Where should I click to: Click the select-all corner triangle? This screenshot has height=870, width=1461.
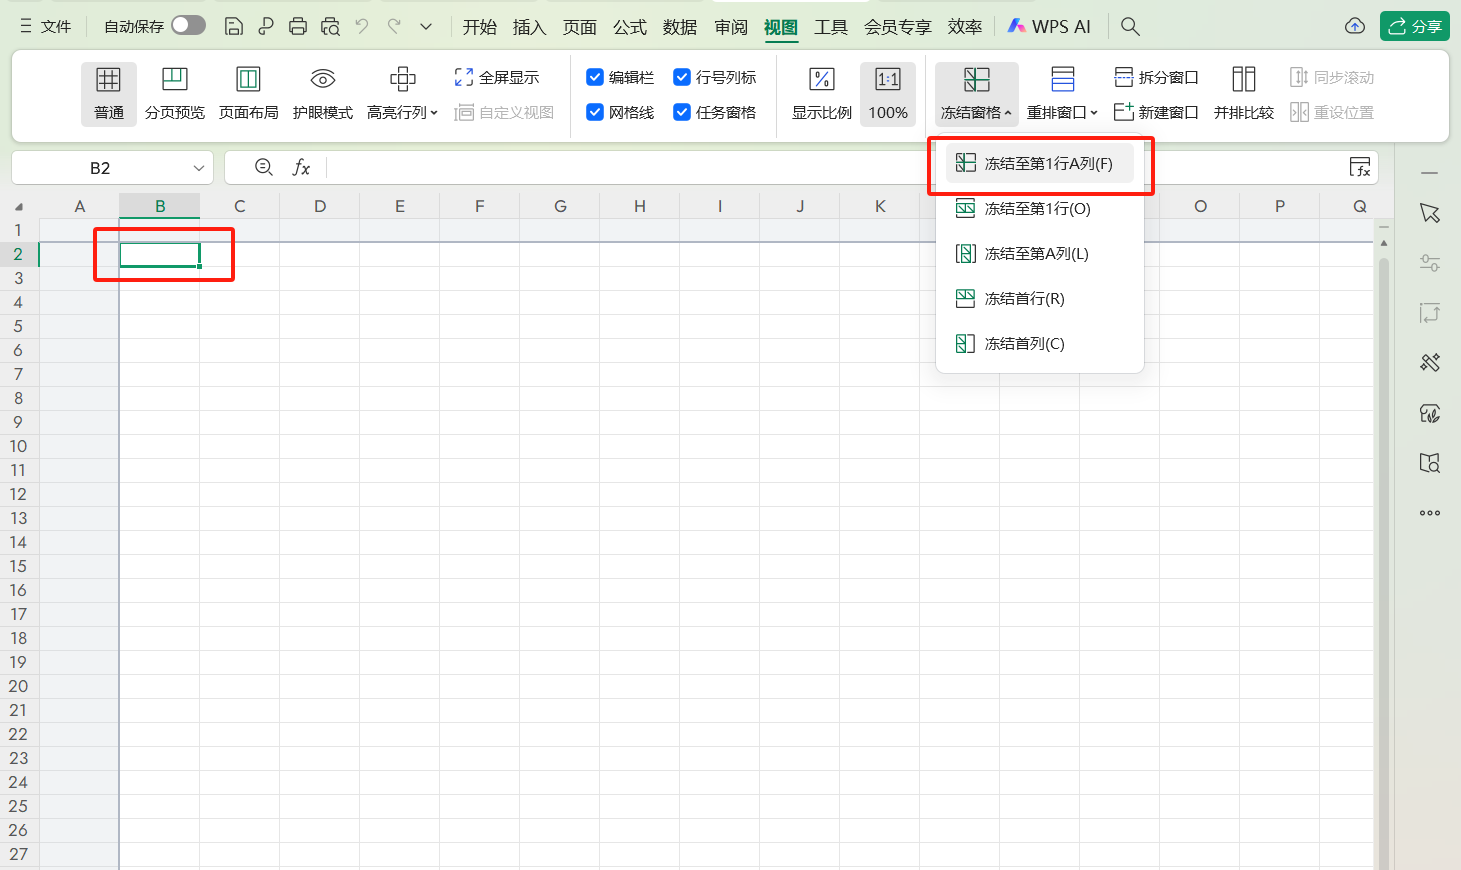19,207
